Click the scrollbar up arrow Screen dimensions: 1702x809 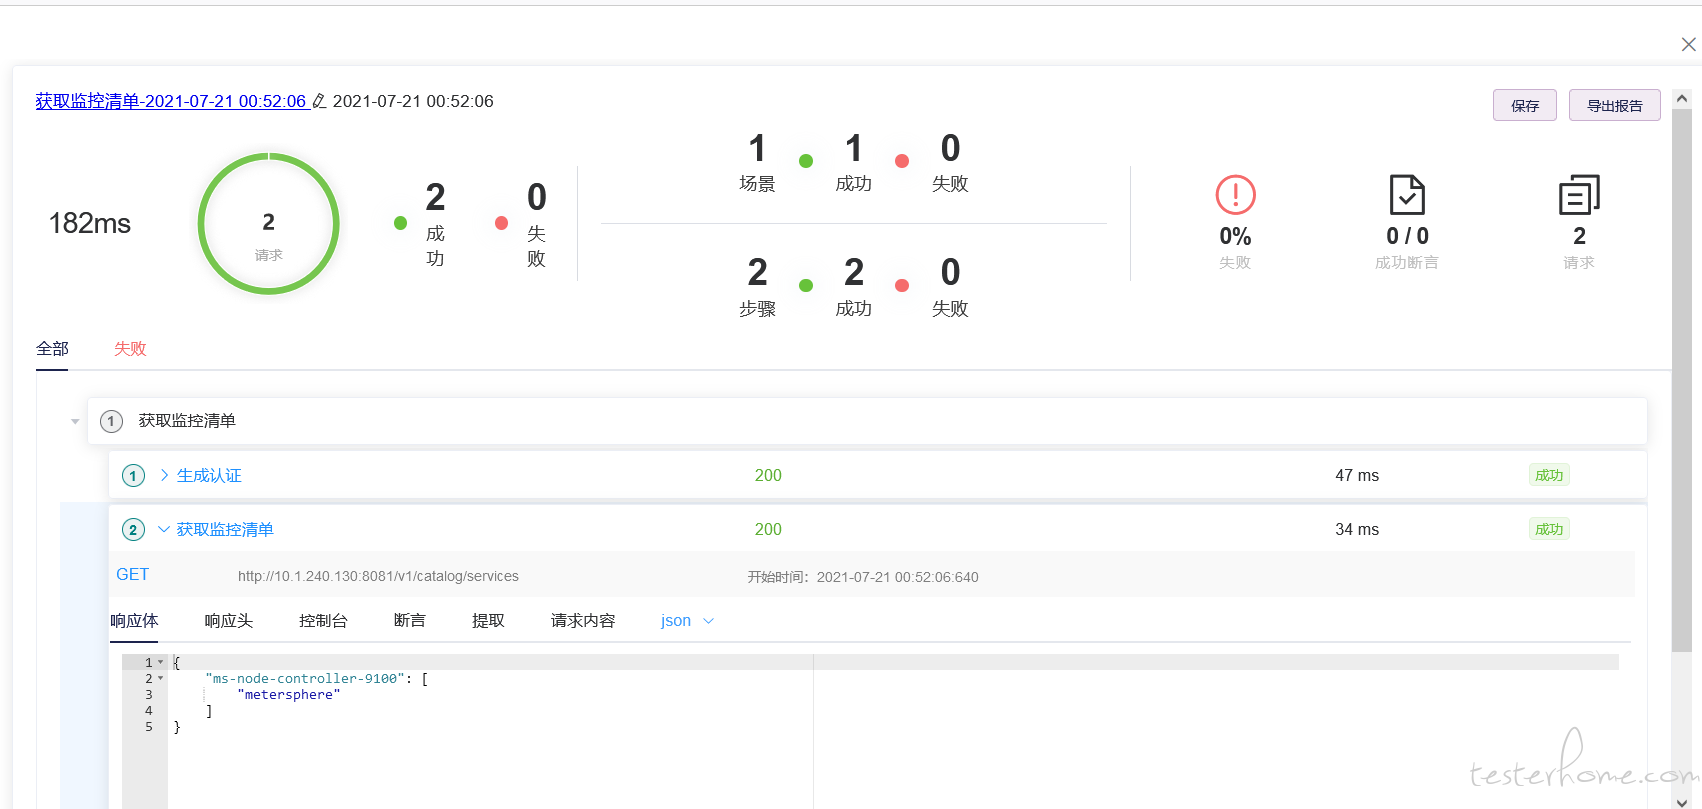click(1682, 98)
